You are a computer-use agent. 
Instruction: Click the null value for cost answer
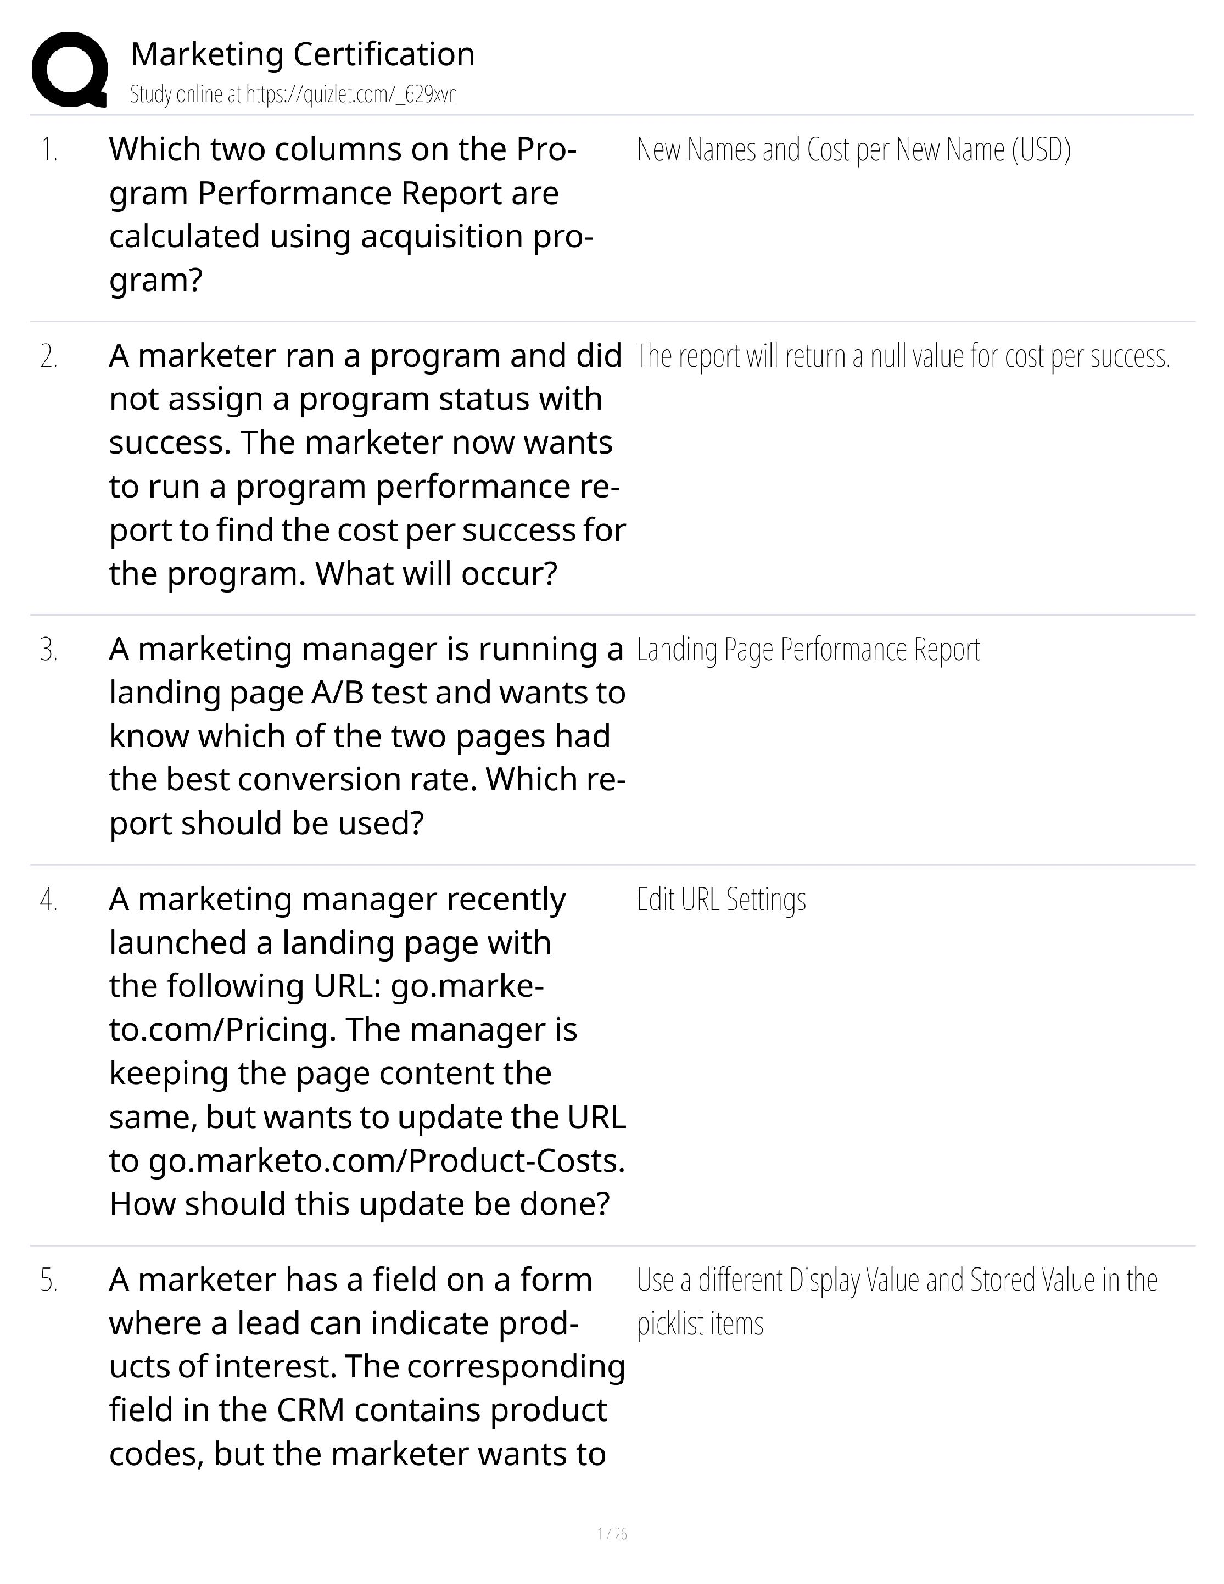903,357
